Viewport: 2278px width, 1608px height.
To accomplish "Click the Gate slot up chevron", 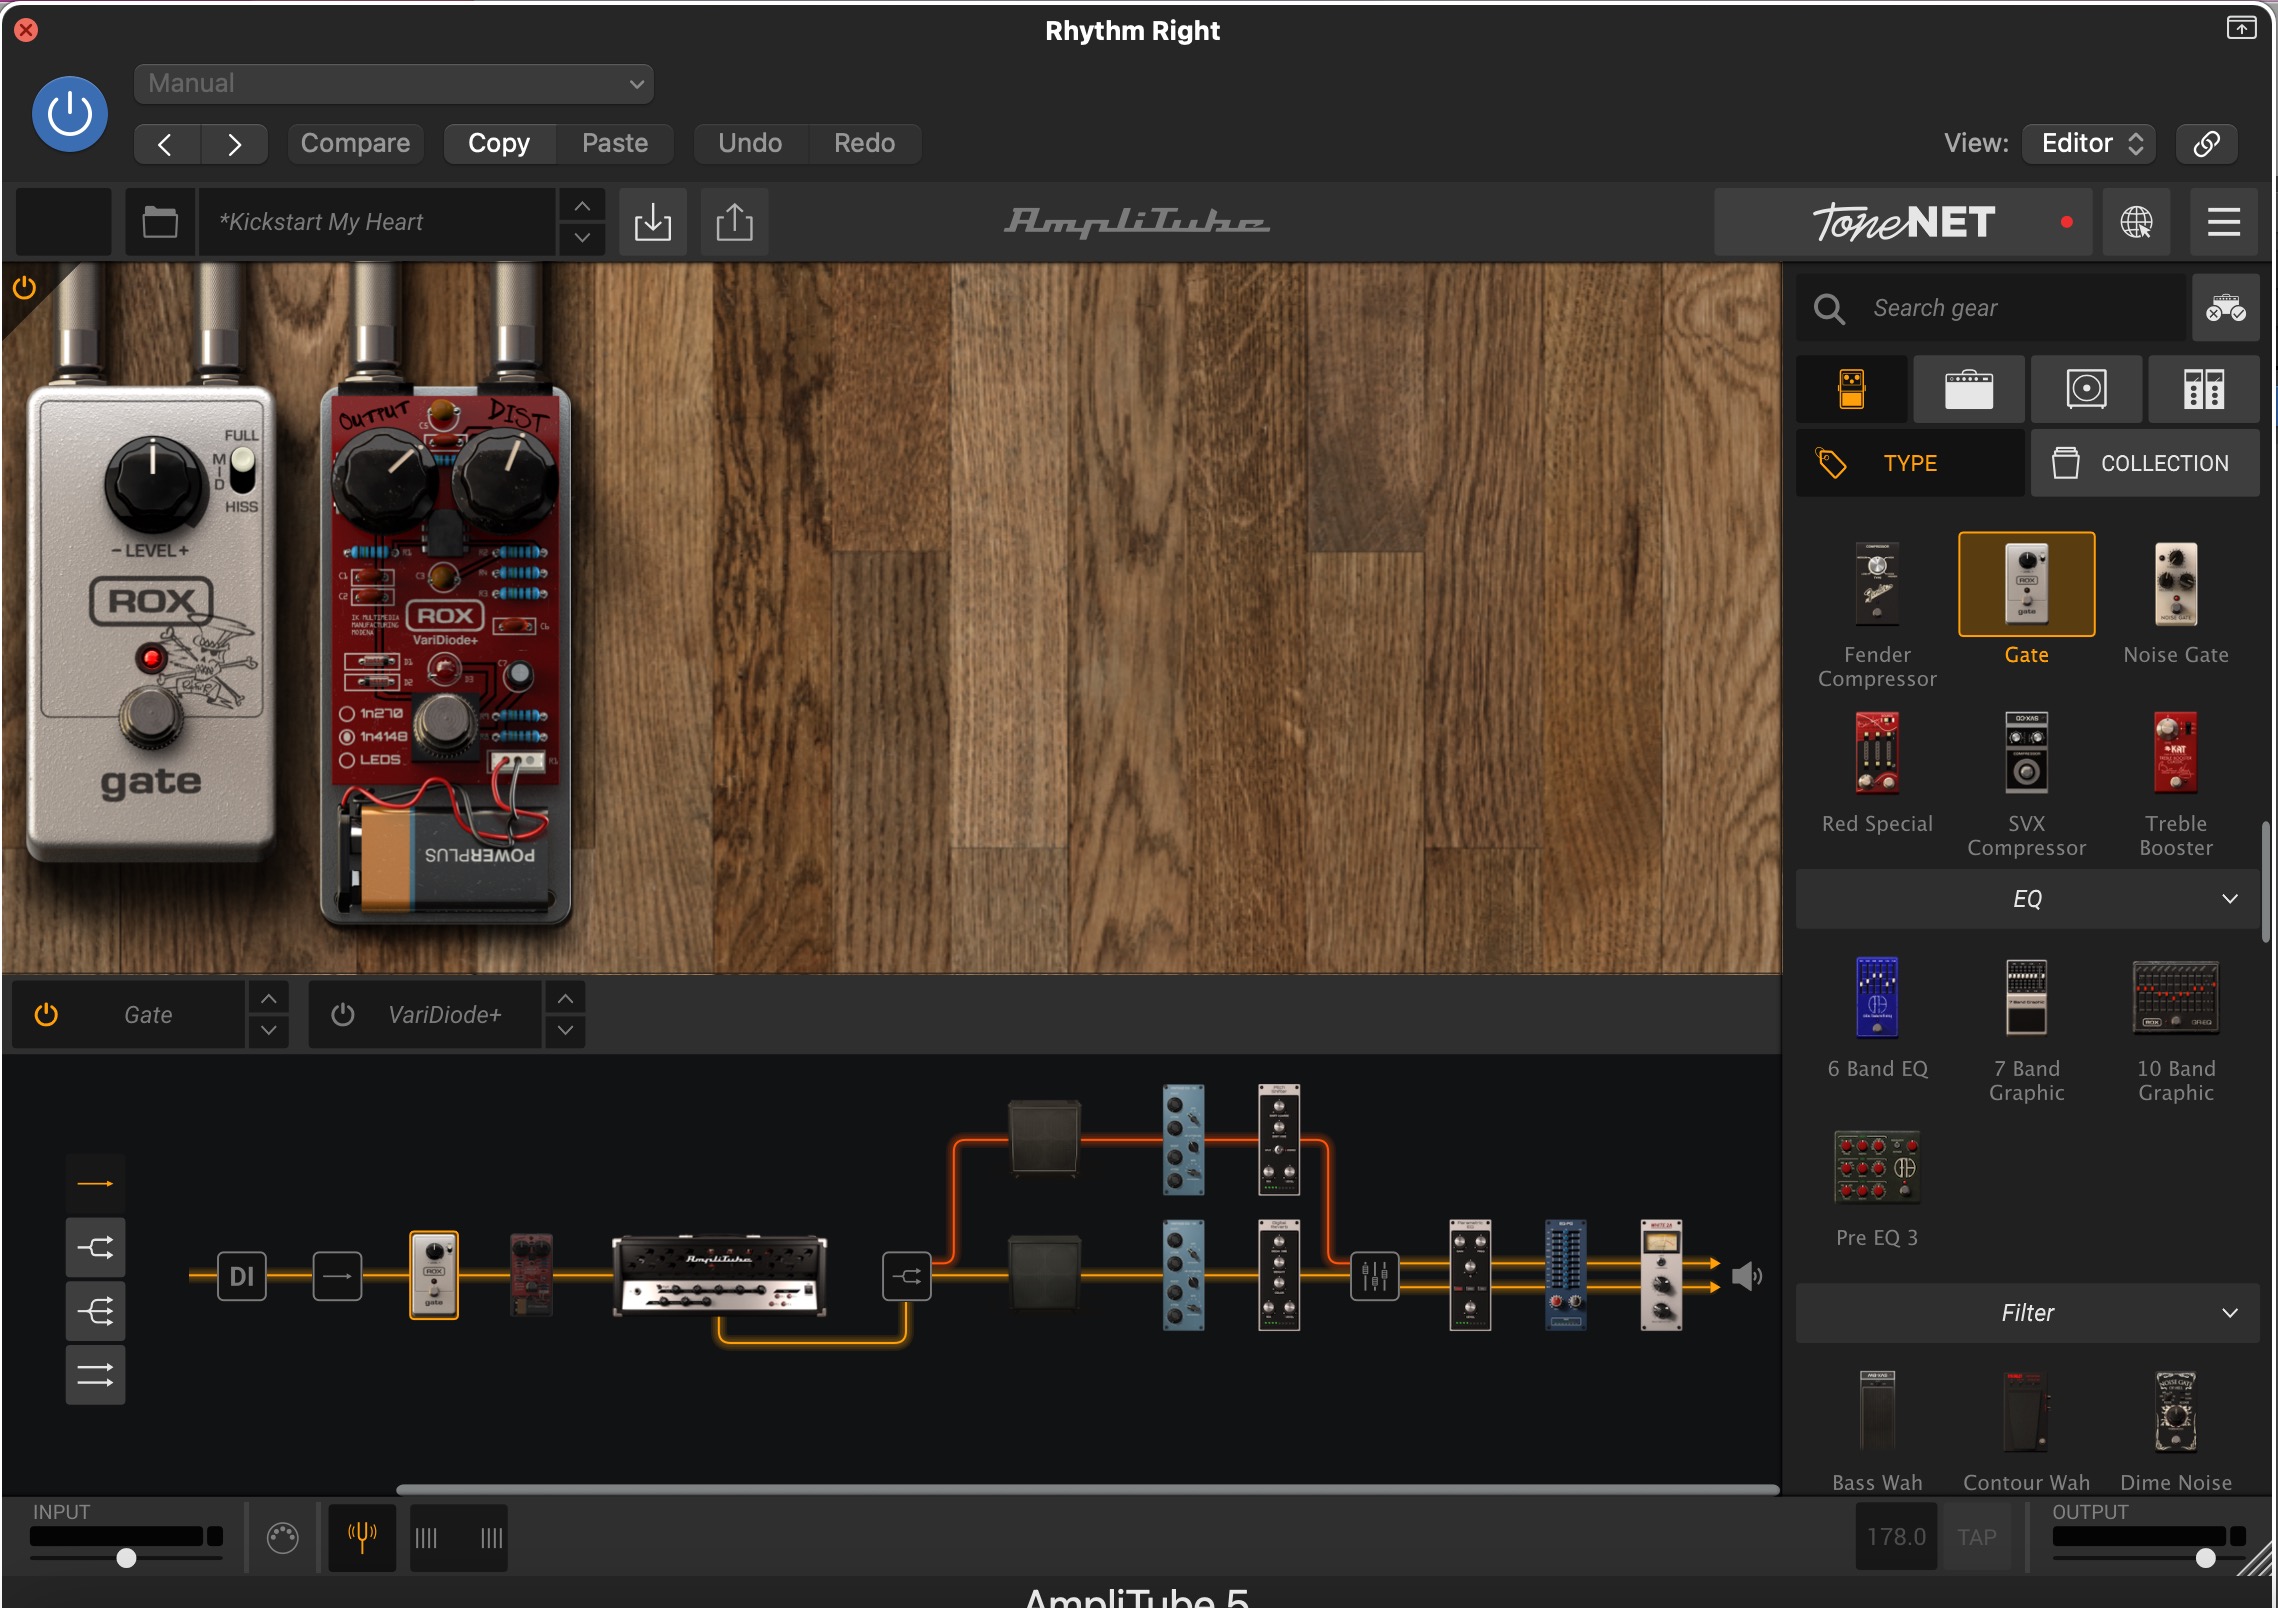I will tap(269, 998).
